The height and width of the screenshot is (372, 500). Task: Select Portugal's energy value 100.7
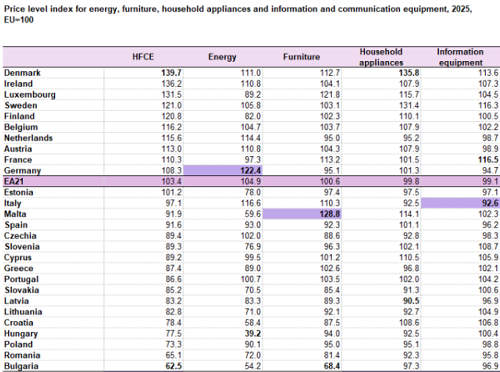pos(251,279)
